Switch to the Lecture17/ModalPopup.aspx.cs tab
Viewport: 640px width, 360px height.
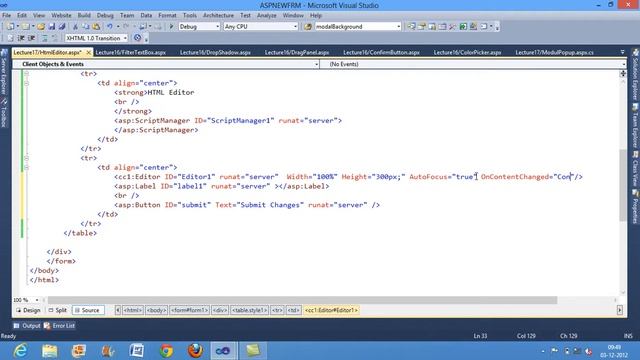click(554, 52)
